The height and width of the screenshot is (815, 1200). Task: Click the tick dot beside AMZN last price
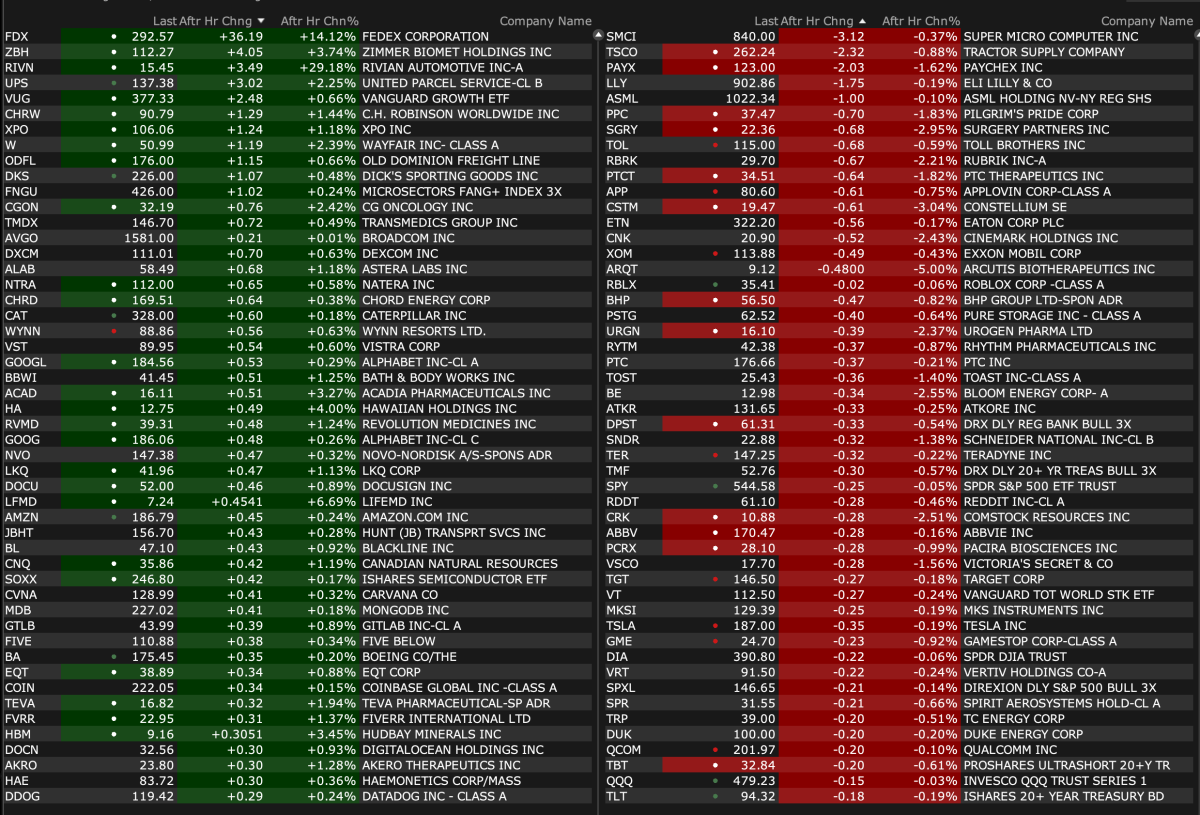click(x=115, y=517)
